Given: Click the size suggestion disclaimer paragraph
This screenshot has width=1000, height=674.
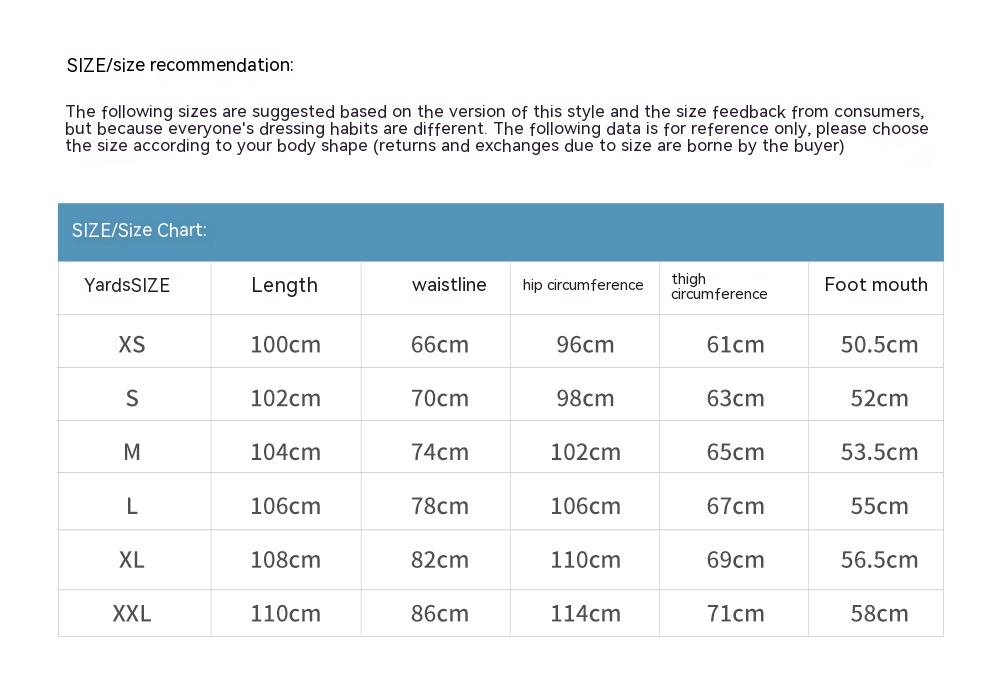Looking at the screenshot, I should (x=497, y=129).
